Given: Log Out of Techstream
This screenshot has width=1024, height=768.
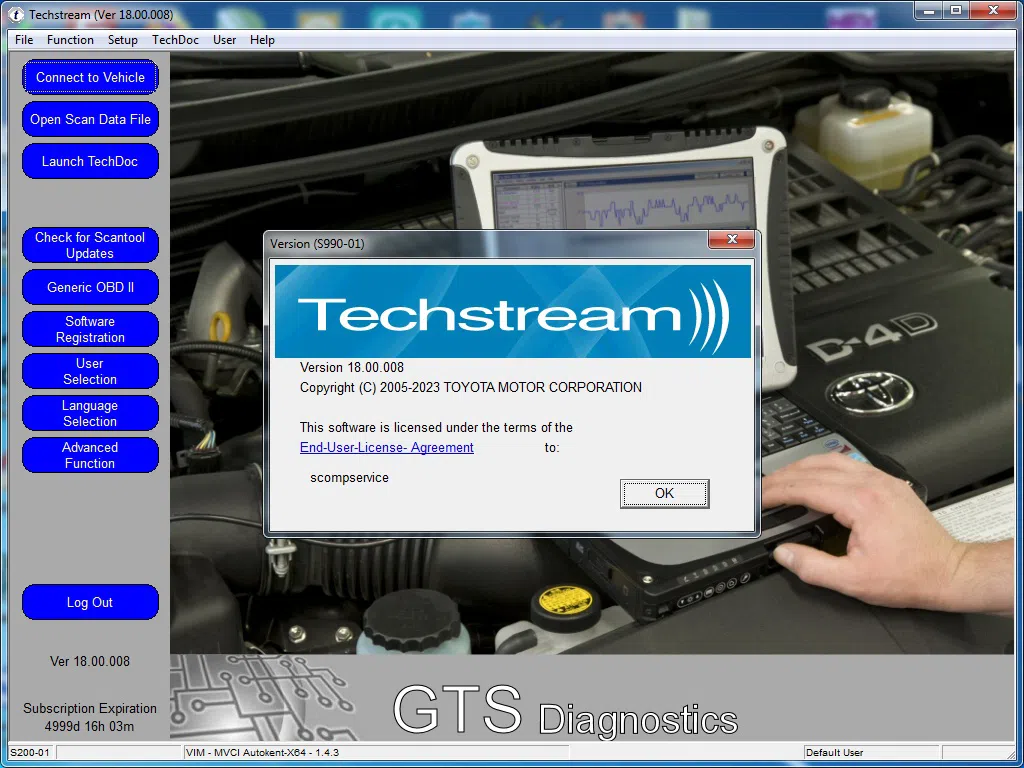Looking at the screenshot, I should coord(90,602).
